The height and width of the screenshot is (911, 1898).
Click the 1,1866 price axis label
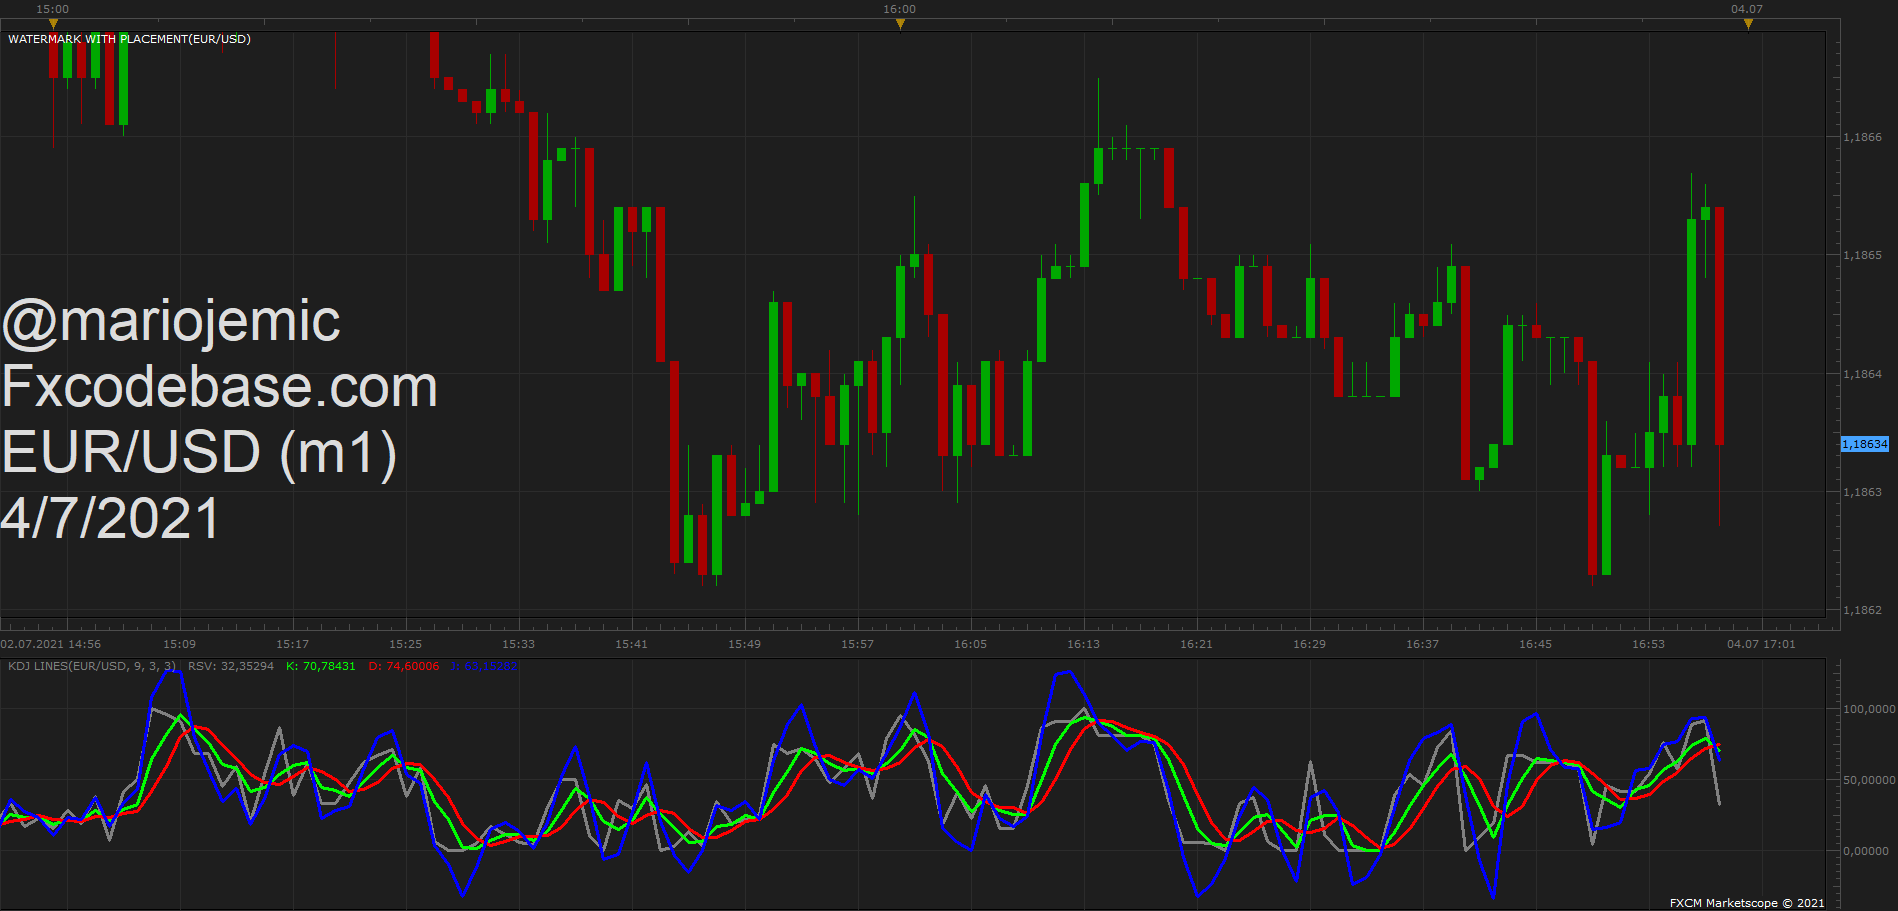click(x=1862, y=137)
